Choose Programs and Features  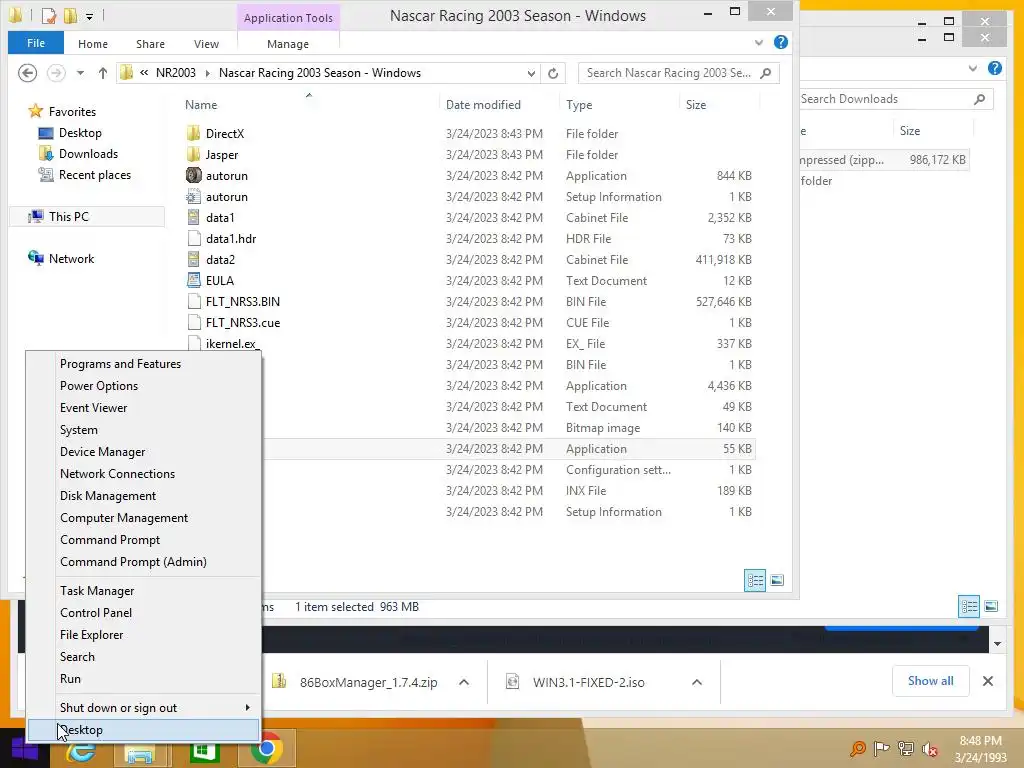(x=143, y=364)
